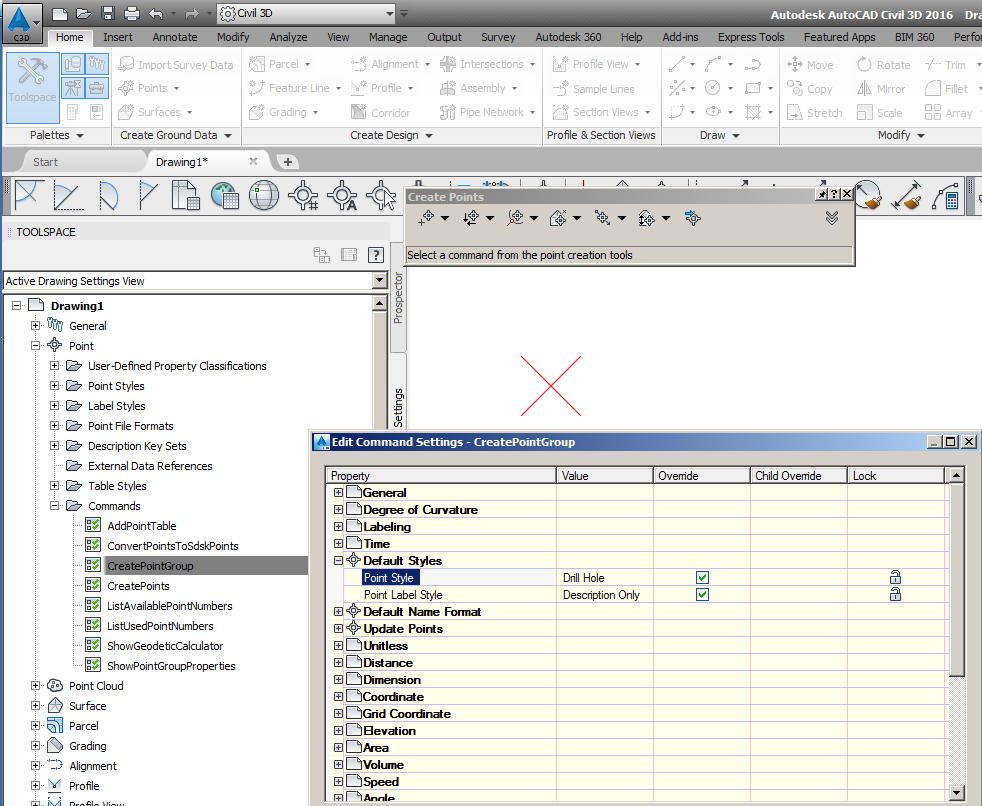Click the Sample Lines tool
982x806 pixels.
(x=594, y=89)
